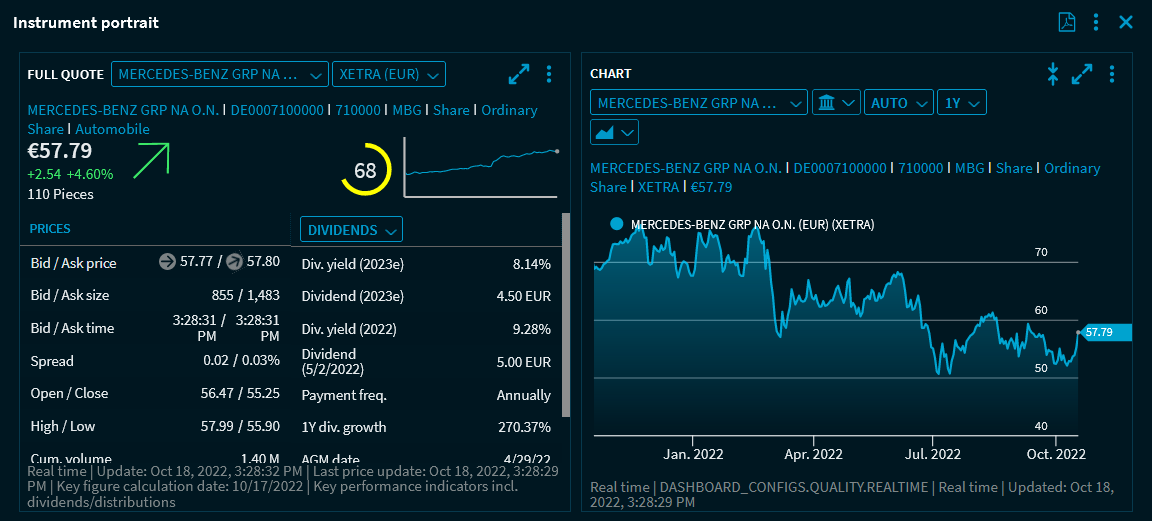Open the Full Quote instrument selector dropdown

click(220, 74)
